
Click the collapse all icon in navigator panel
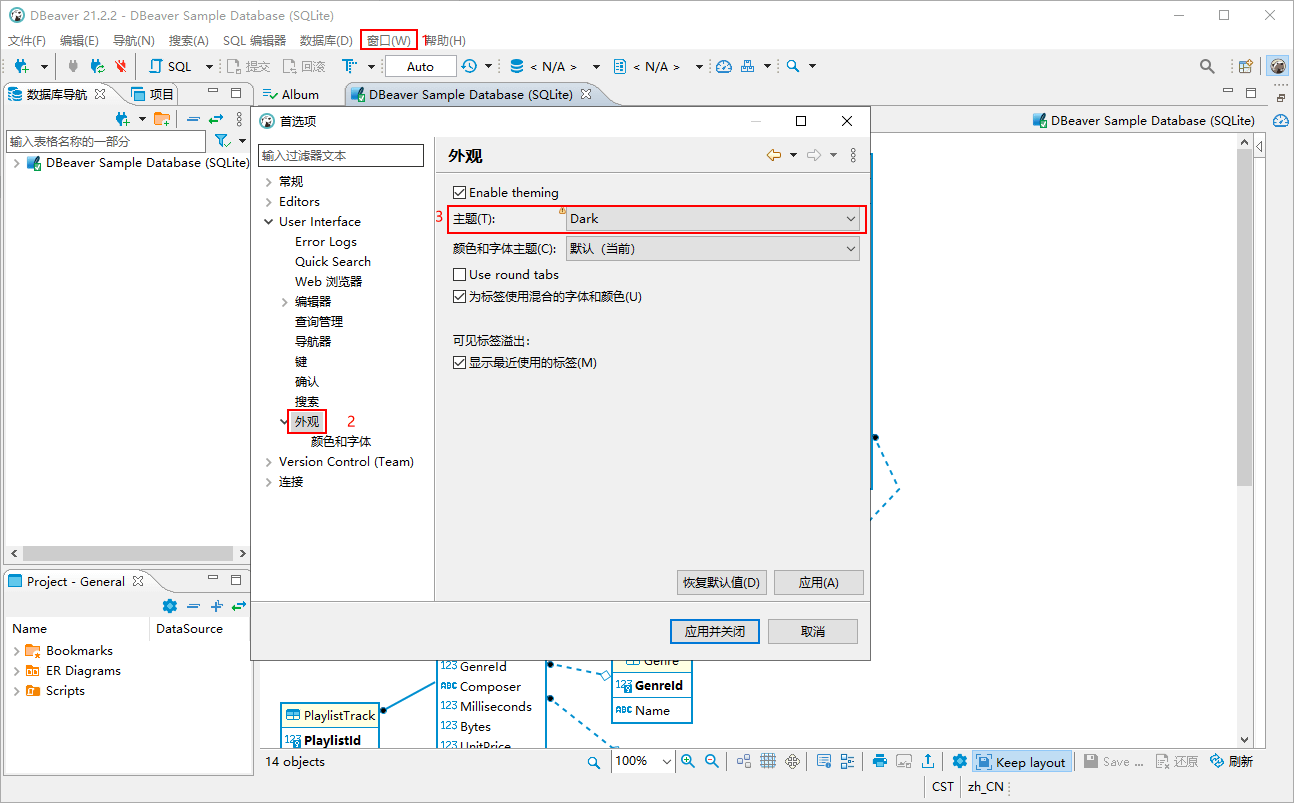(193, 119)
